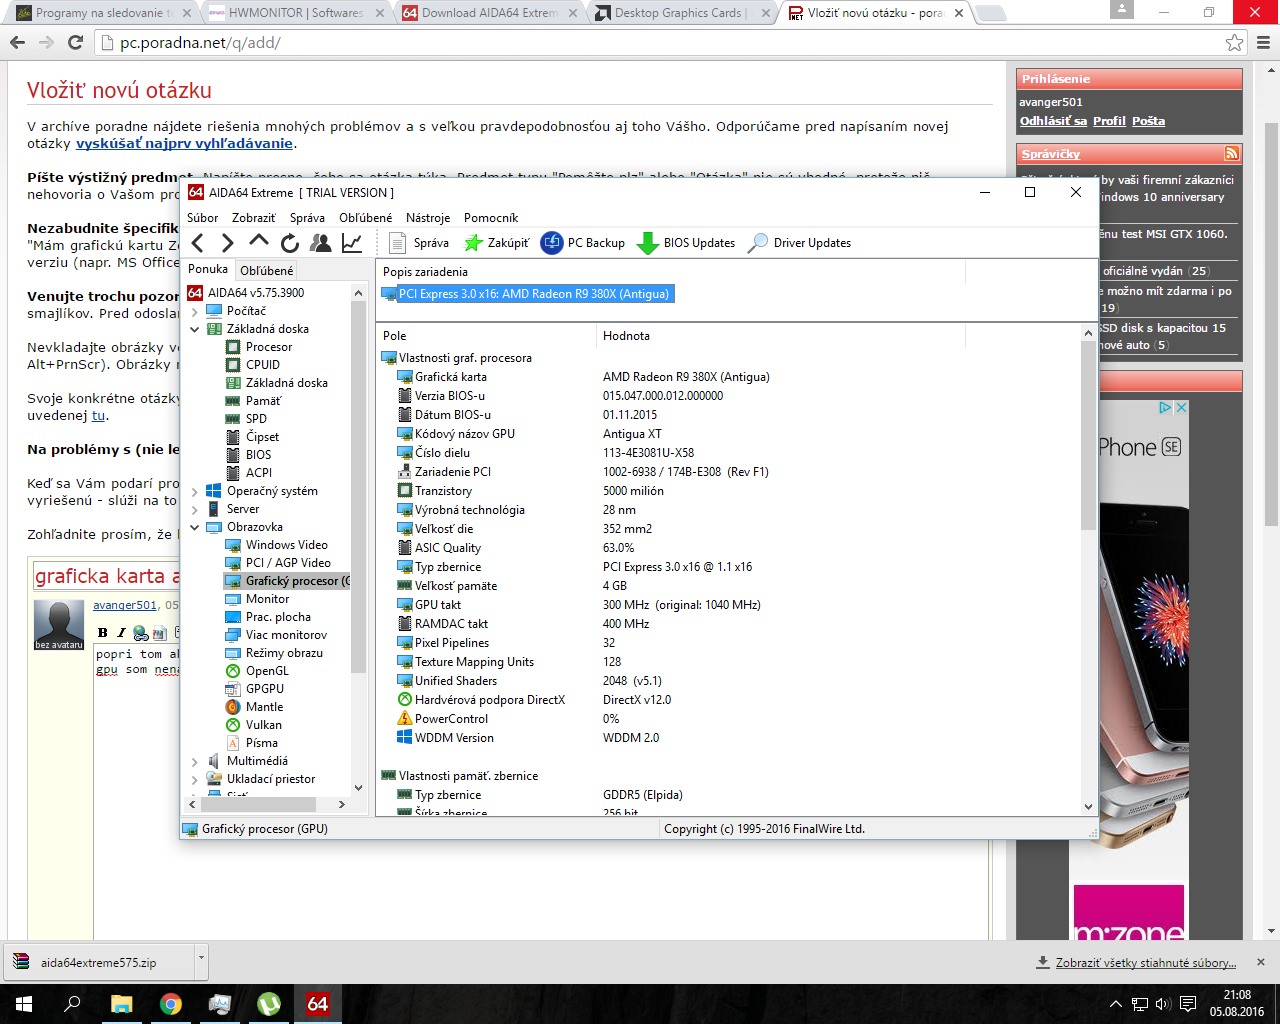Viewport: 1280px width, 1024px height.
Task: Open uTorrent from the taskbar
Action: 269,1004
